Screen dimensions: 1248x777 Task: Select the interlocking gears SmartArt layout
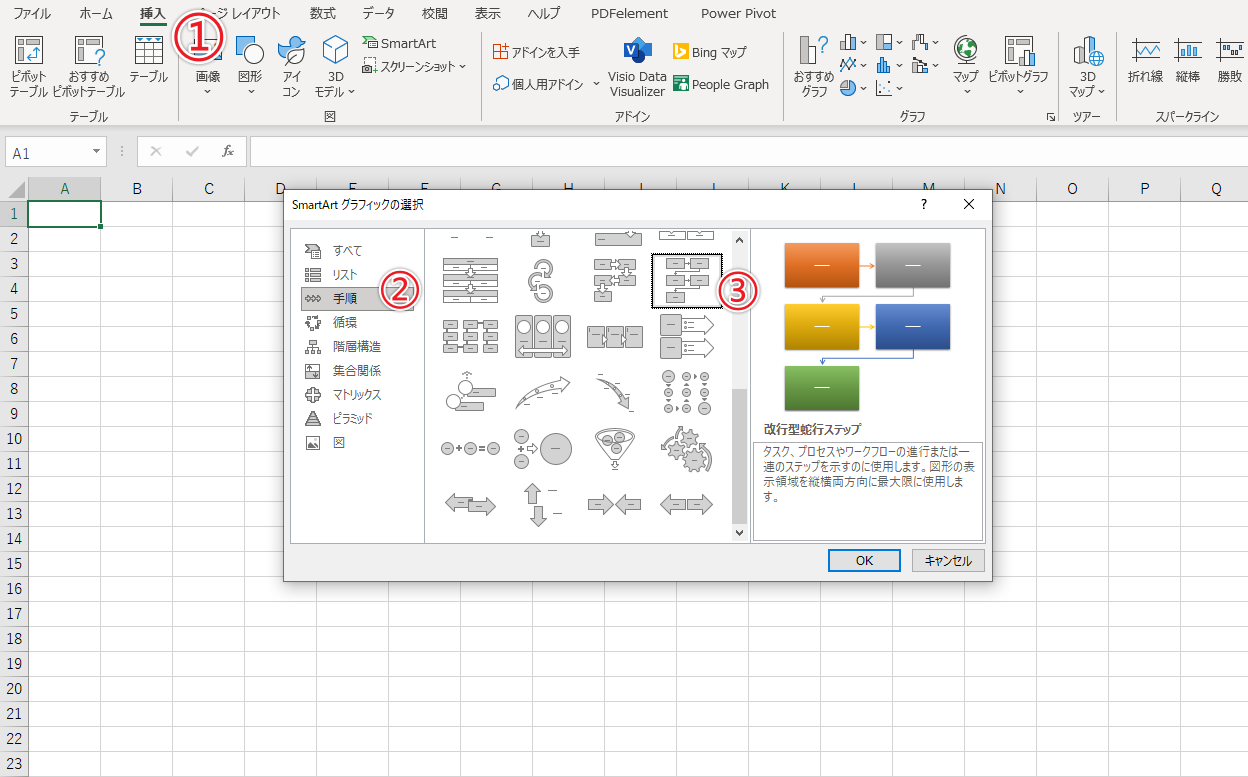pos(686,449)
